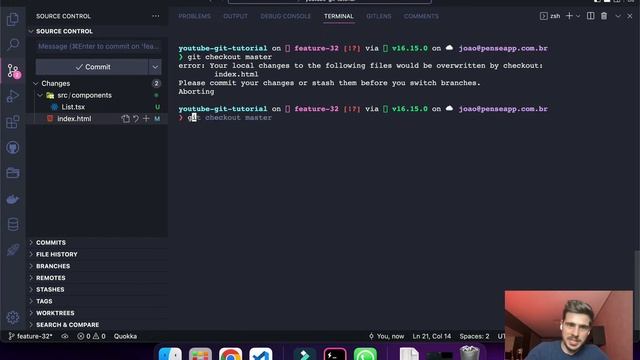Kill terminal with trash icon
640x360 pixels.
point(604,16)
